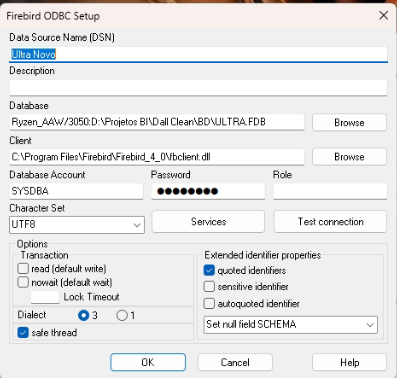Click the Lock Timeout field

click(x=45, y=297)
